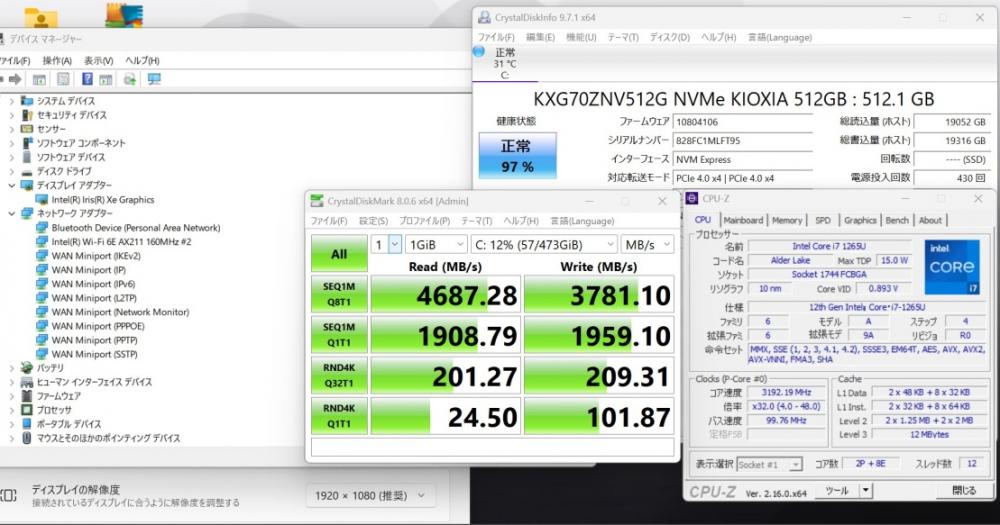
Task: Click the mouse category icon in Device Manager
Action: 27,438
